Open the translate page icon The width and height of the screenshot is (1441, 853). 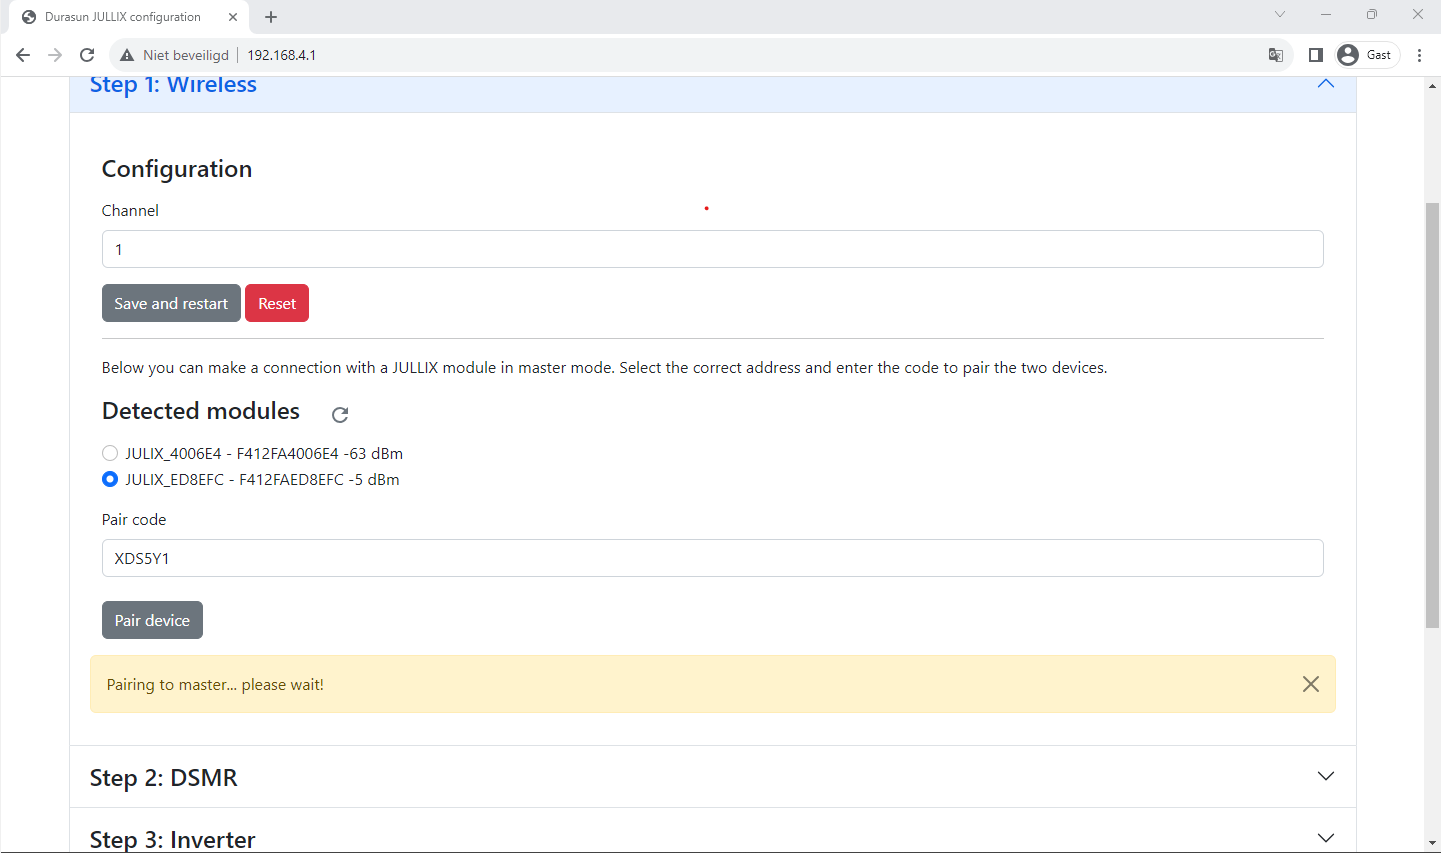(1276, 55)
